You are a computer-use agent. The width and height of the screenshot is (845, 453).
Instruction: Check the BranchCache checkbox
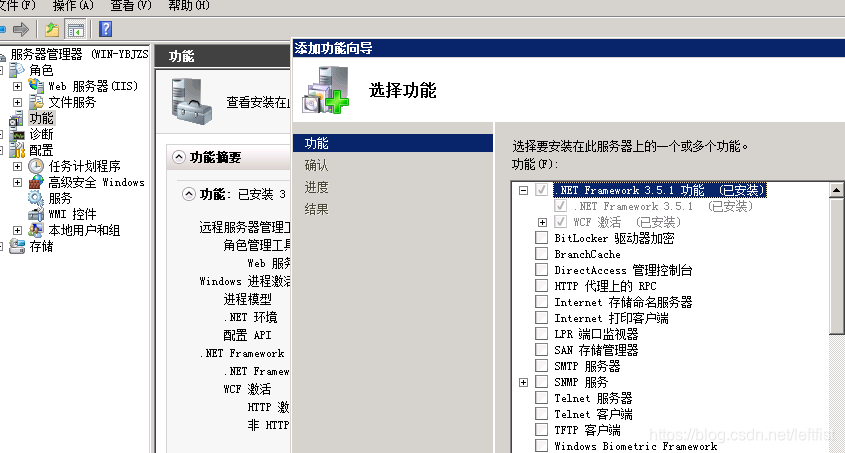click(x=542, y=254)
